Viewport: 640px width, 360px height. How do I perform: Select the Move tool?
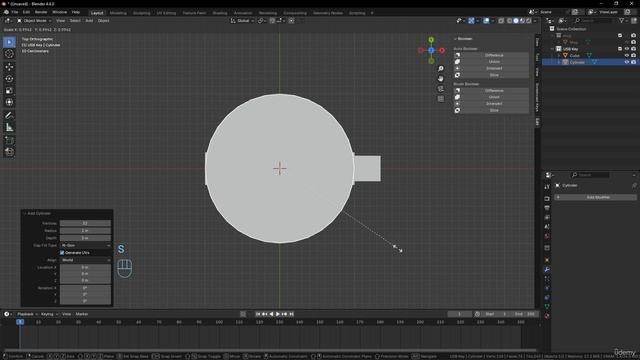(x=9, y=67)
